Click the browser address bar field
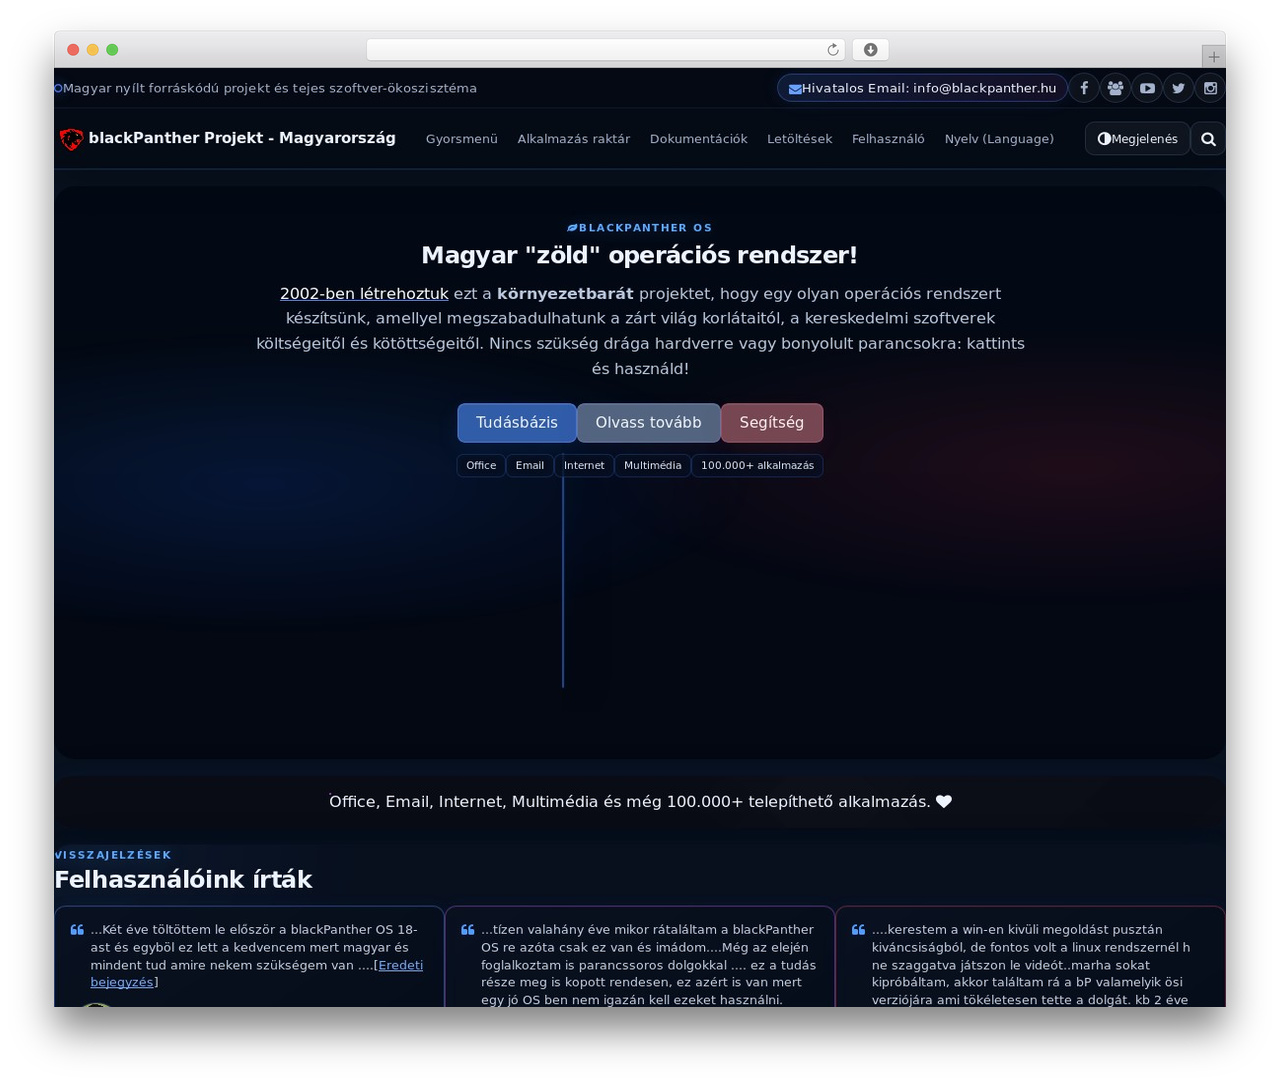 (x=606, y=50)
